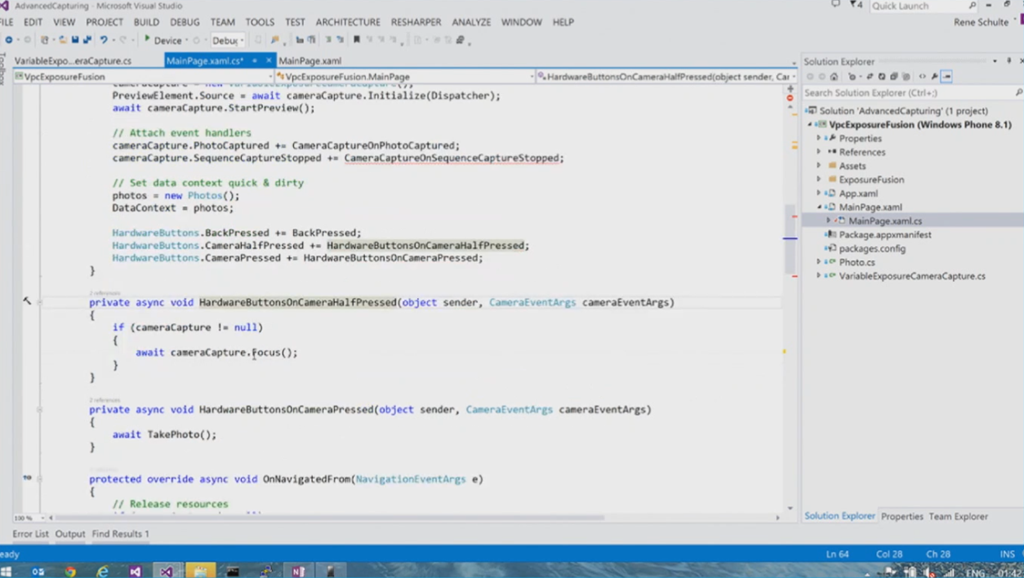Toggle Preview Selected Items in Solution Explorer

click(946, 76)
